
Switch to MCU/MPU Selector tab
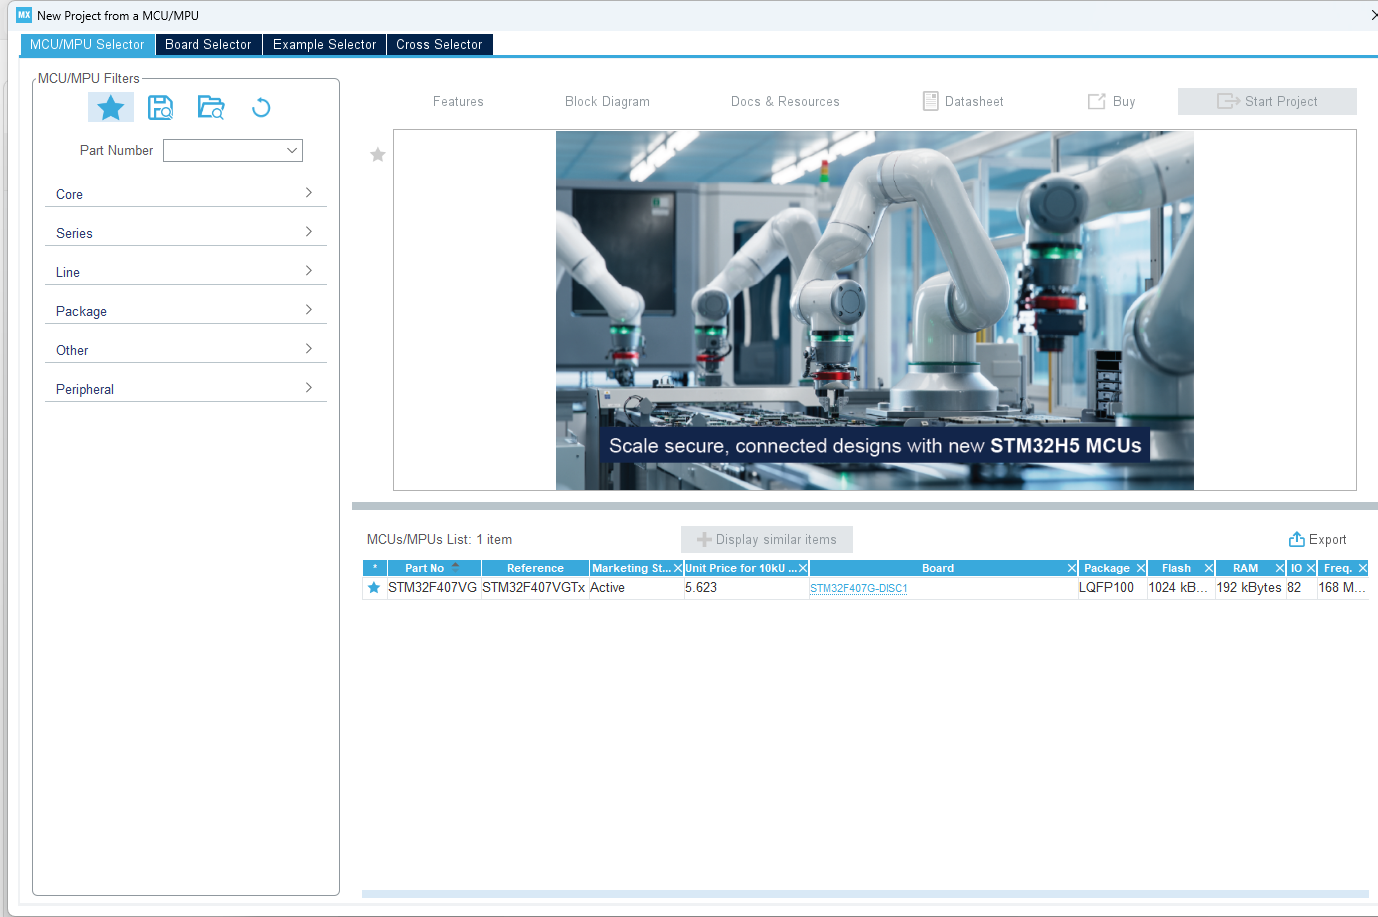click(87, 44)
